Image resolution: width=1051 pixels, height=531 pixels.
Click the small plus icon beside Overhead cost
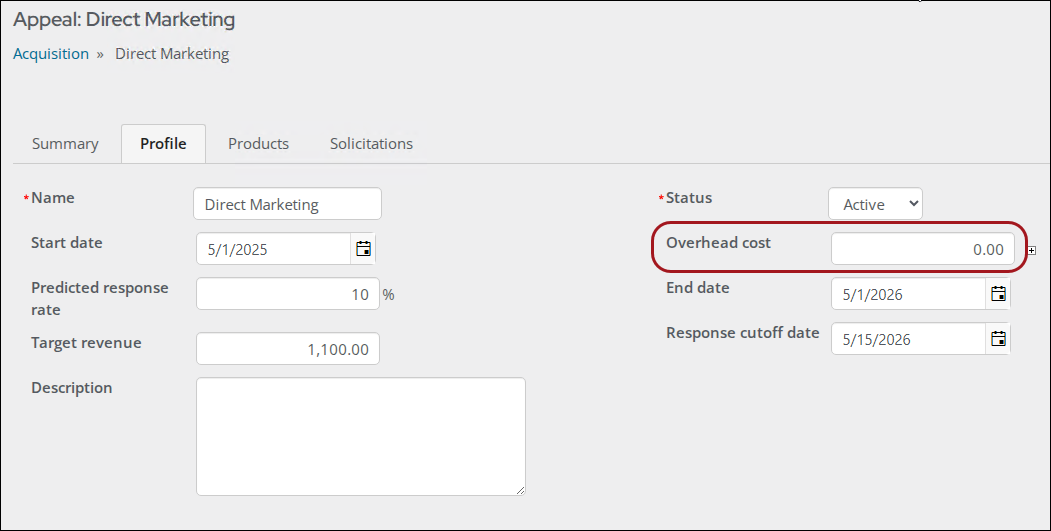pyautogui.click(x=1032, y=250)
